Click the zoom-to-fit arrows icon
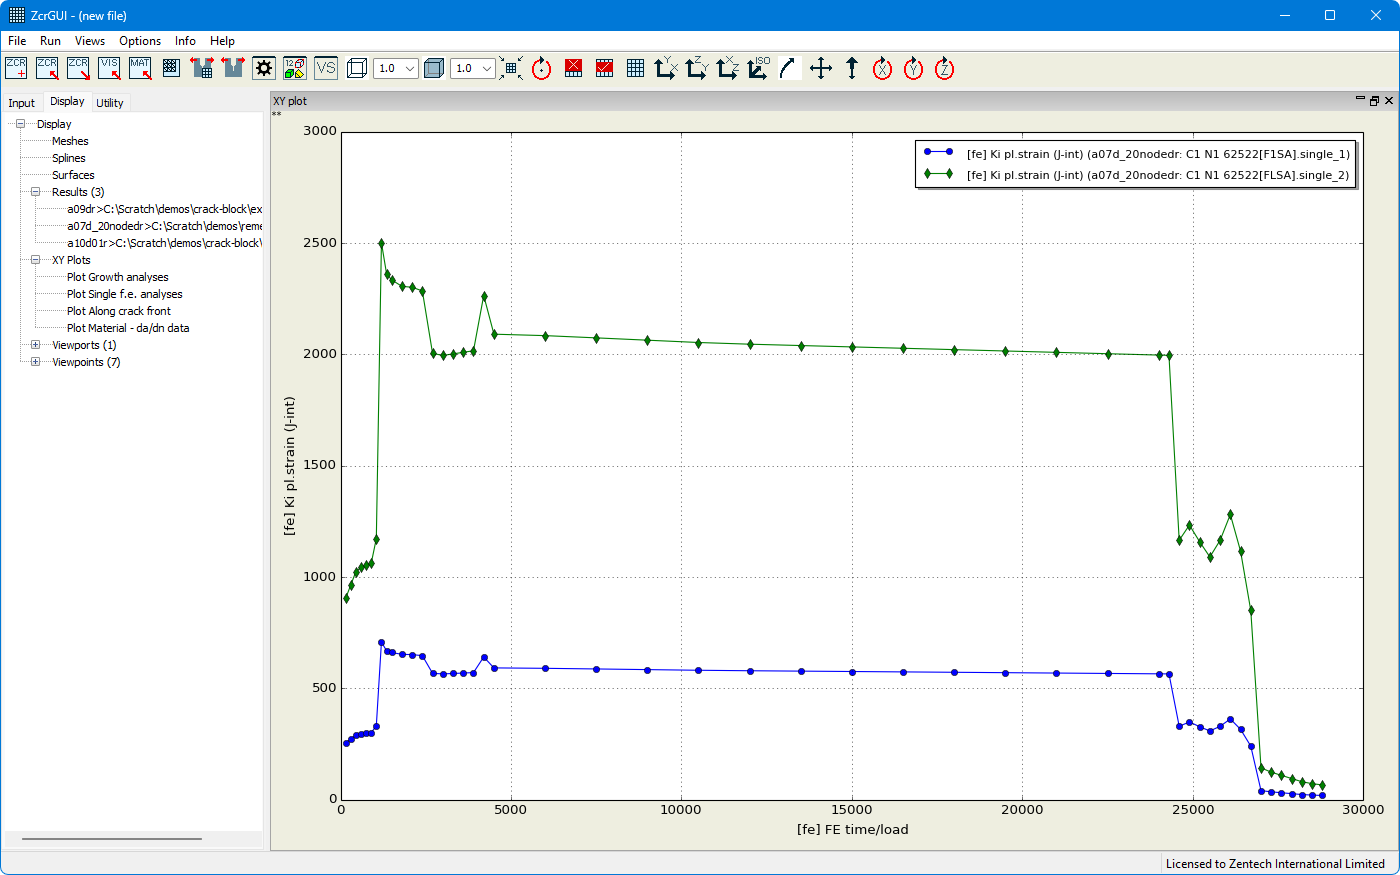1400x875 pixels. [511, 68]
